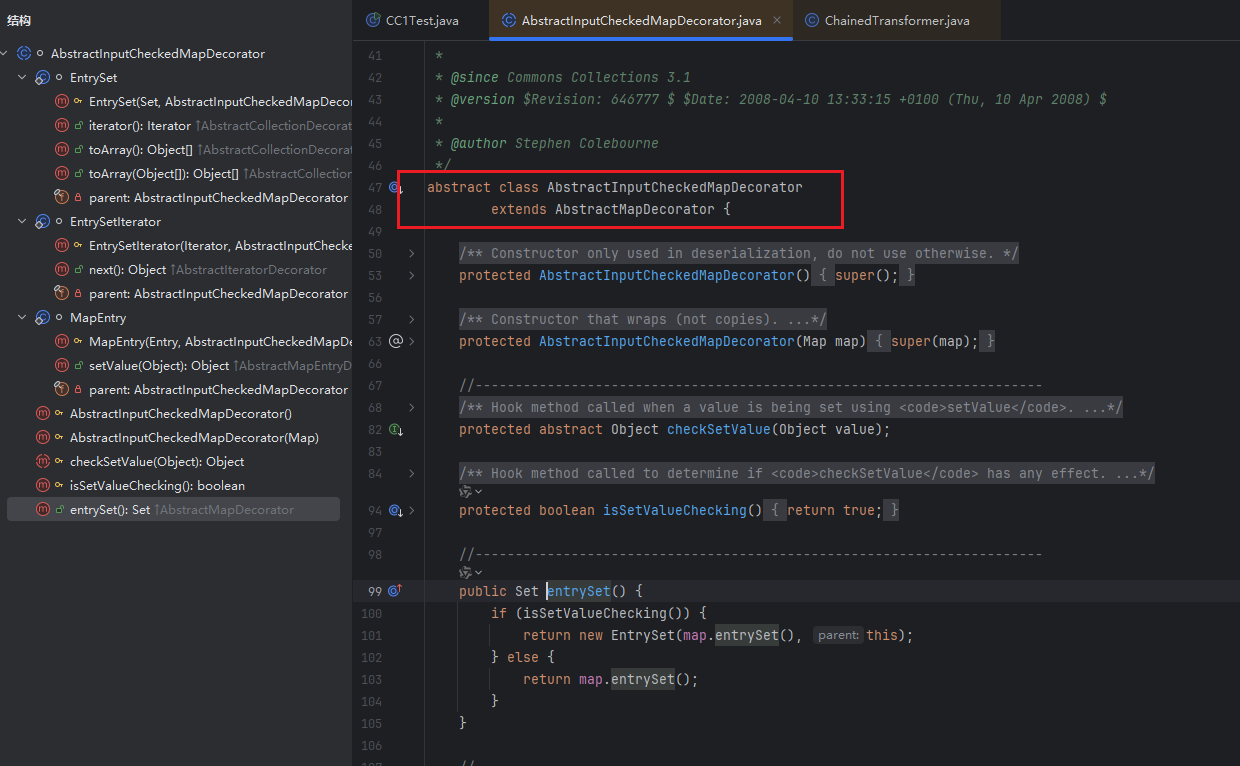Click the implemented-method gutter icon on line 82
Image resolution: width=1240 pixels, height=766 pixels.
click(395, 430)
